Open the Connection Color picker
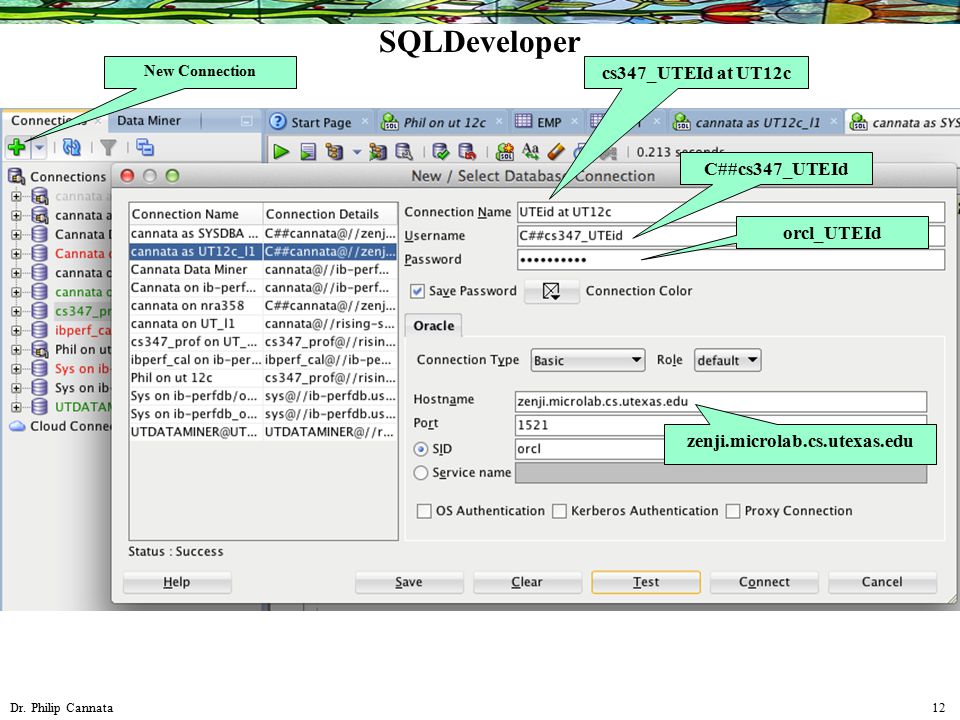The height and width of the screenshot is (720, 960). click(552, 291)
